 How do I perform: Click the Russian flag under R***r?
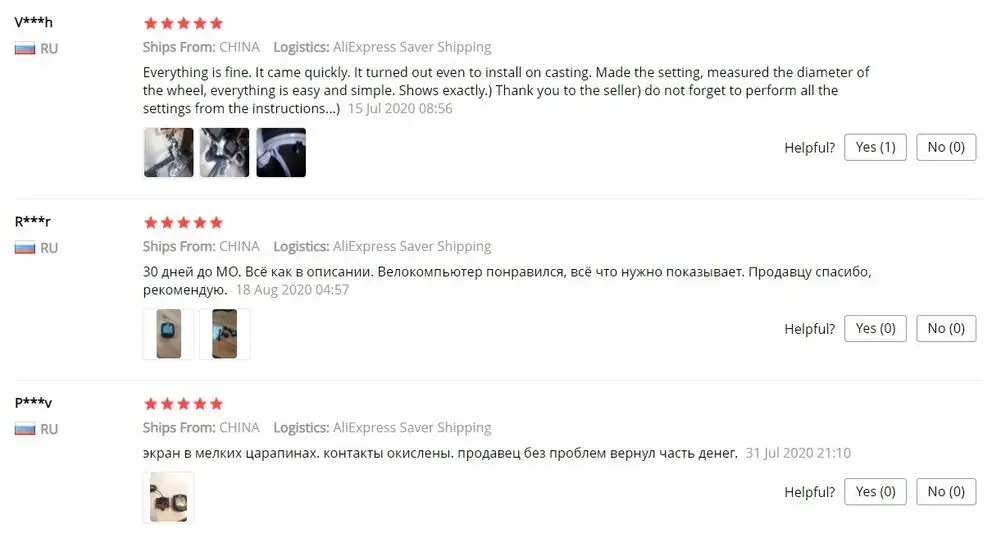click(25, 248)
